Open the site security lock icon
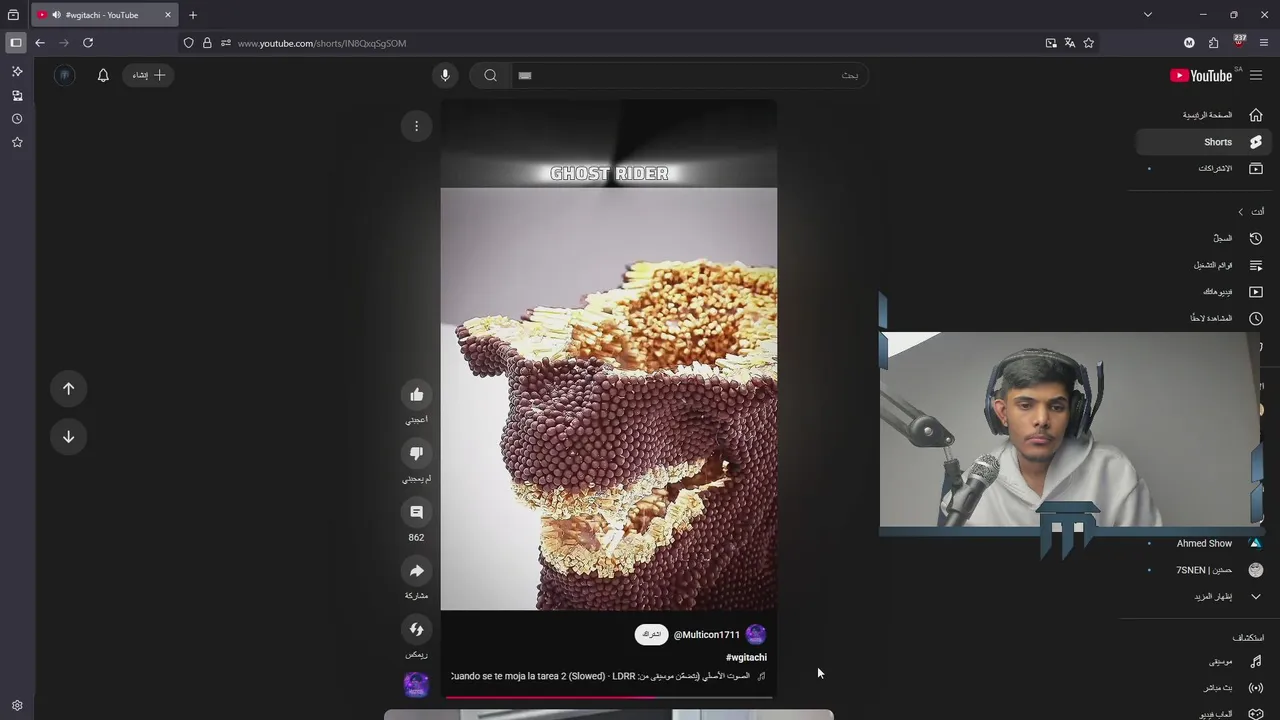This screenshot has height=720, width=1280. pos(207,43)
